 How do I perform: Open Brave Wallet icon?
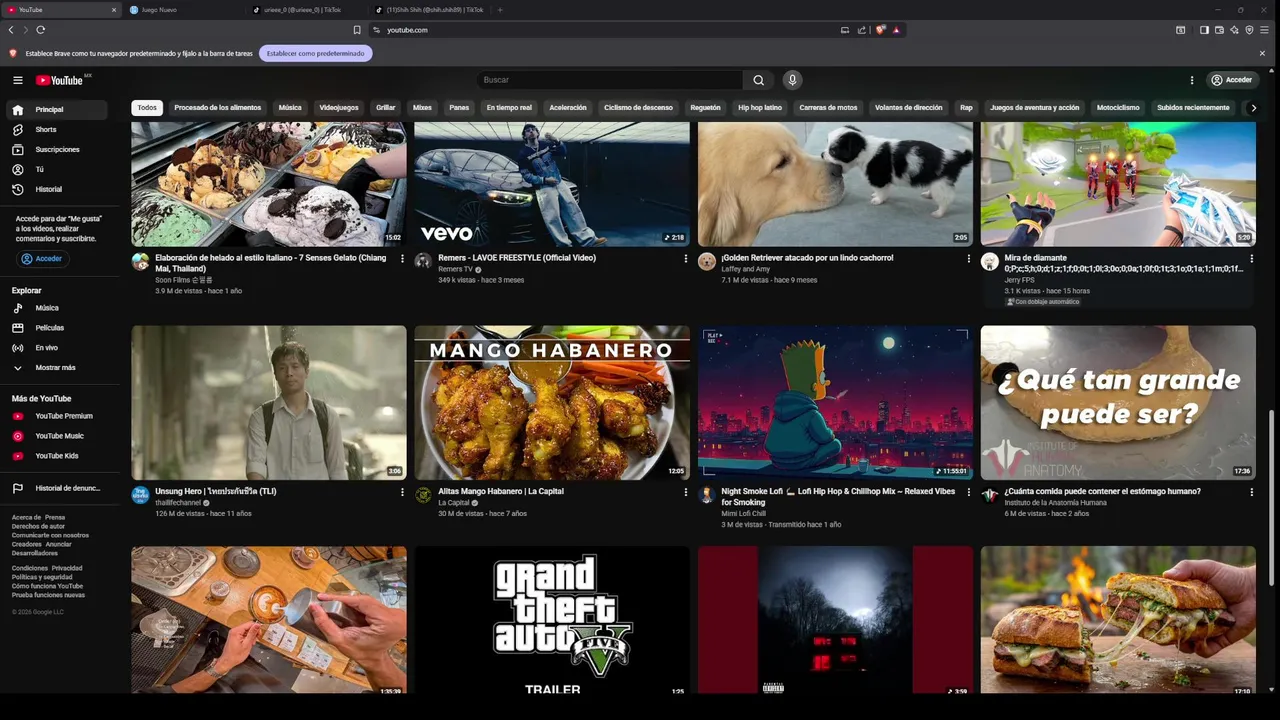tap(1219, 30)
